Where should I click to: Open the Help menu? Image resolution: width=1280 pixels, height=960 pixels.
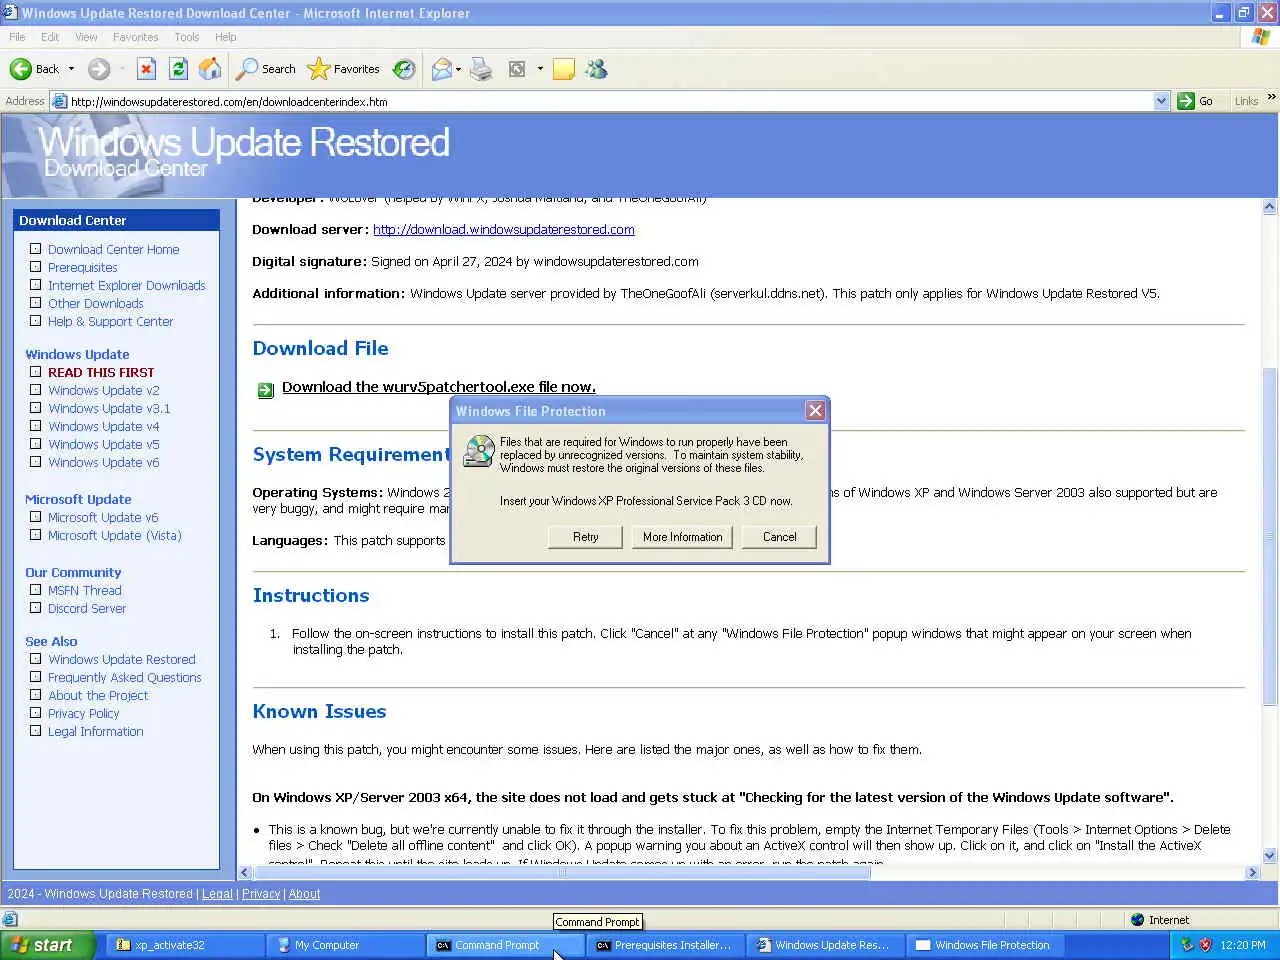(x=226, y=37)
